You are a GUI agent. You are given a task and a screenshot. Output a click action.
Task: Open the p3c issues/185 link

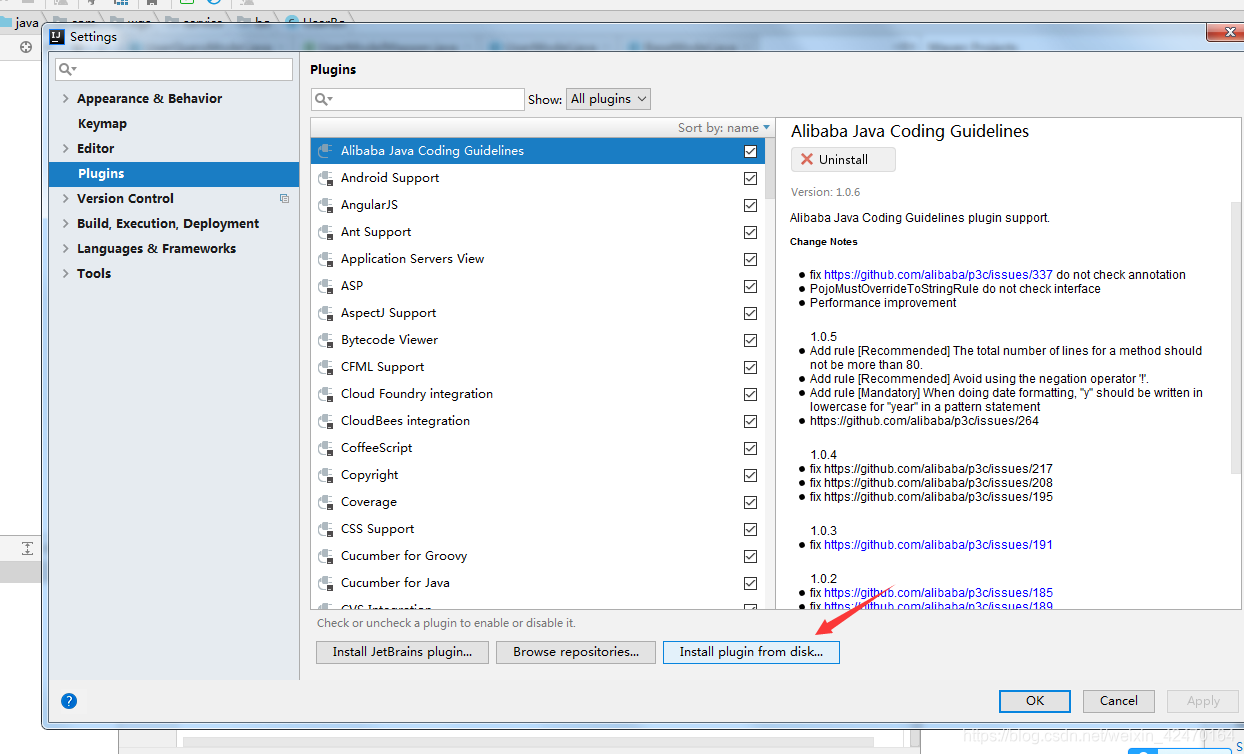point(938,593)
